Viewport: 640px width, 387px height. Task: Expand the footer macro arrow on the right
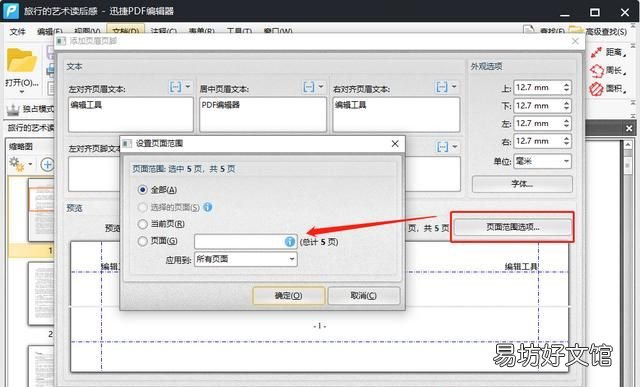tap(455, 147)
